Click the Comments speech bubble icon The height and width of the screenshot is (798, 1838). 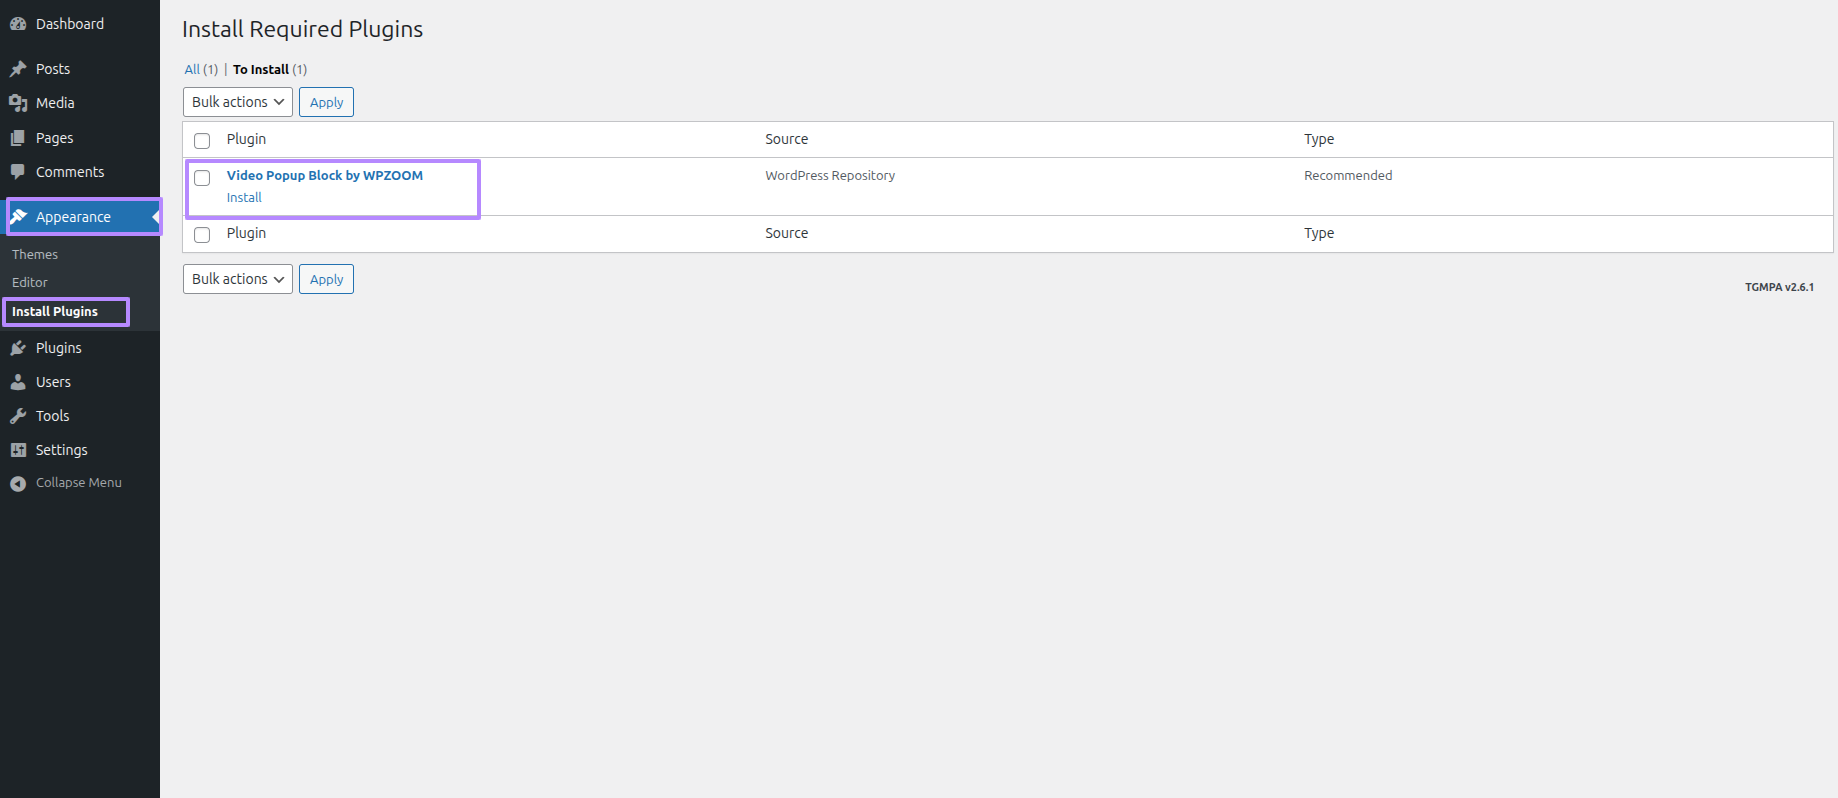pyautogui.click(x=18, y=172)
